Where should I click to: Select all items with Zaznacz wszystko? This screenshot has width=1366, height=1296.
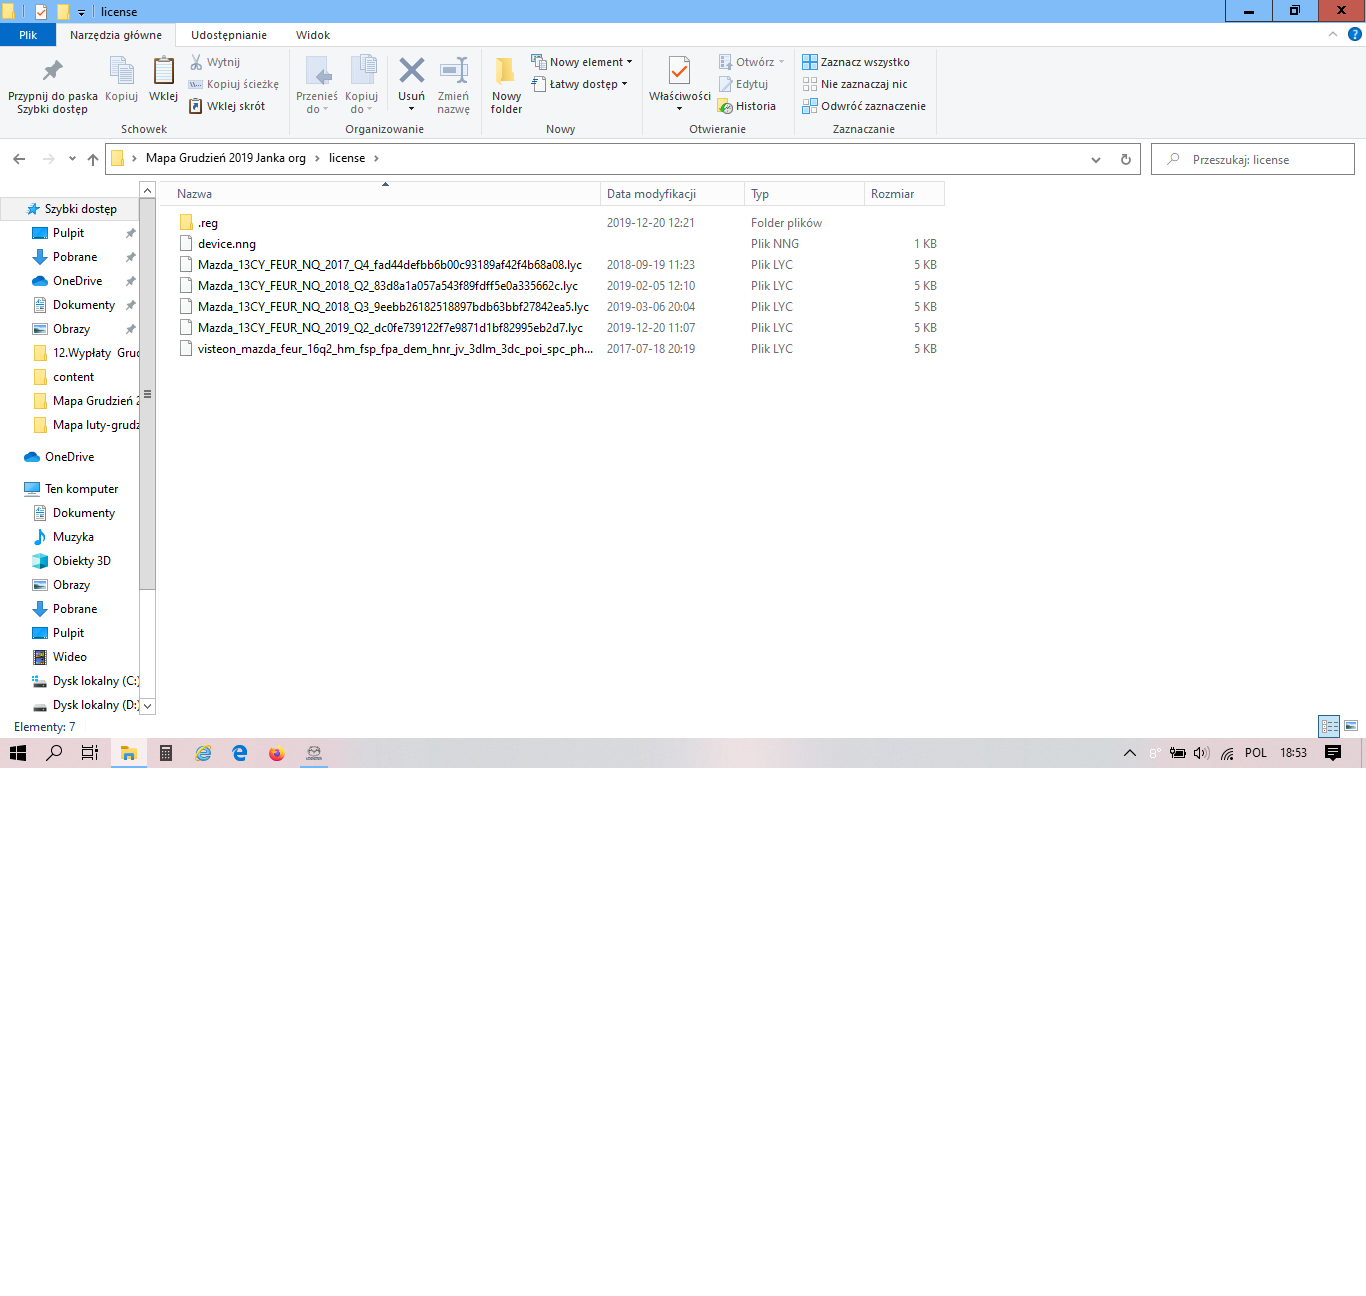(856, 62)
